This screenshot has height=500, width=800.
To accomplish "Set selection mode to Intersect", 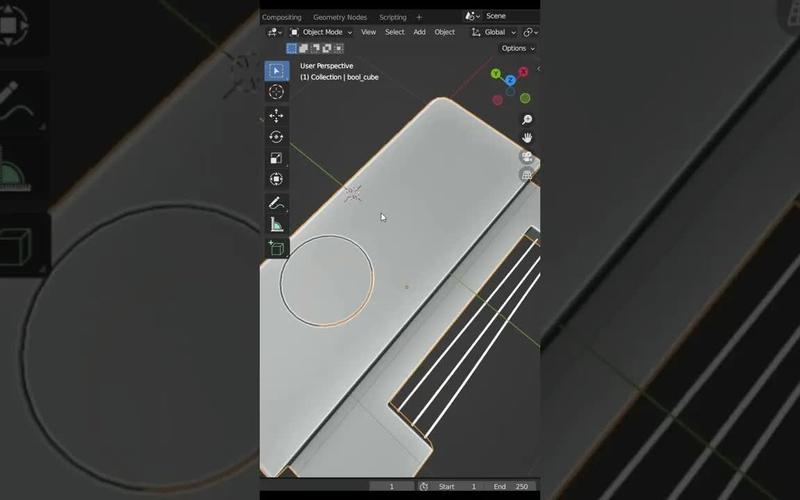I will [338, 48].
